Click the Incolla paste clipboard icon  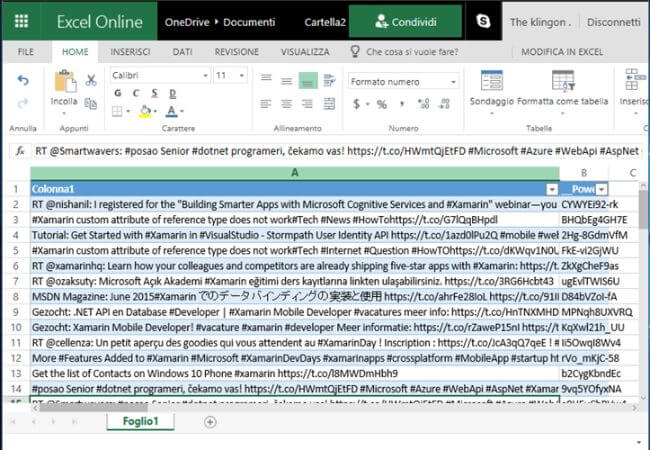(x=65, y=81)
